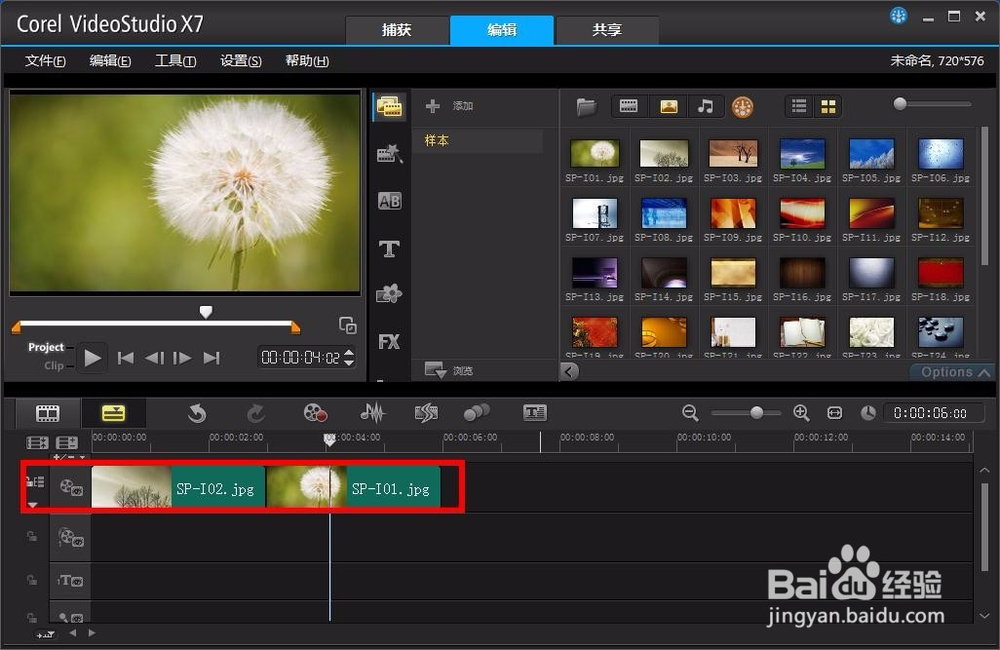This screenshot has width=1000, height=650.
Task: Select SP-I18.jpg thumbnail in library
Action: (x=940, y=273)
